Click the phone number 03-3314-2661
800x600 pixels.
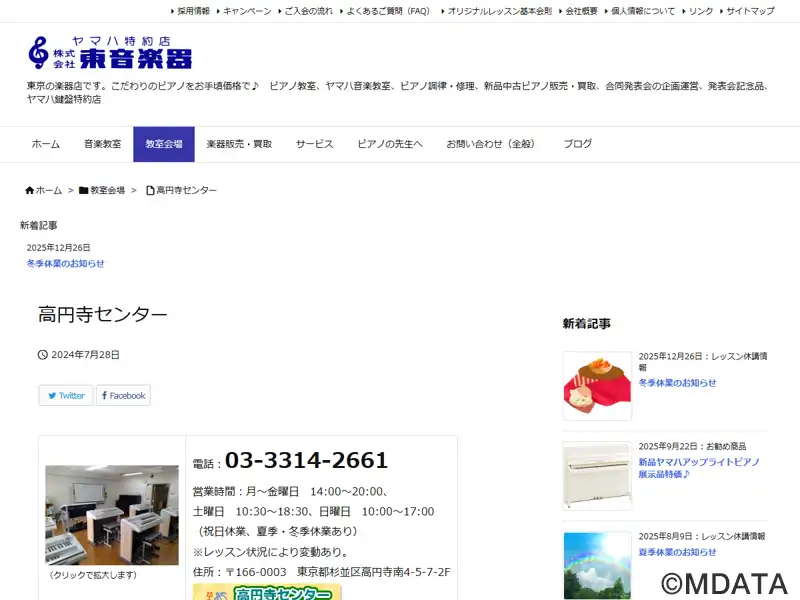[x=306, y=460]
